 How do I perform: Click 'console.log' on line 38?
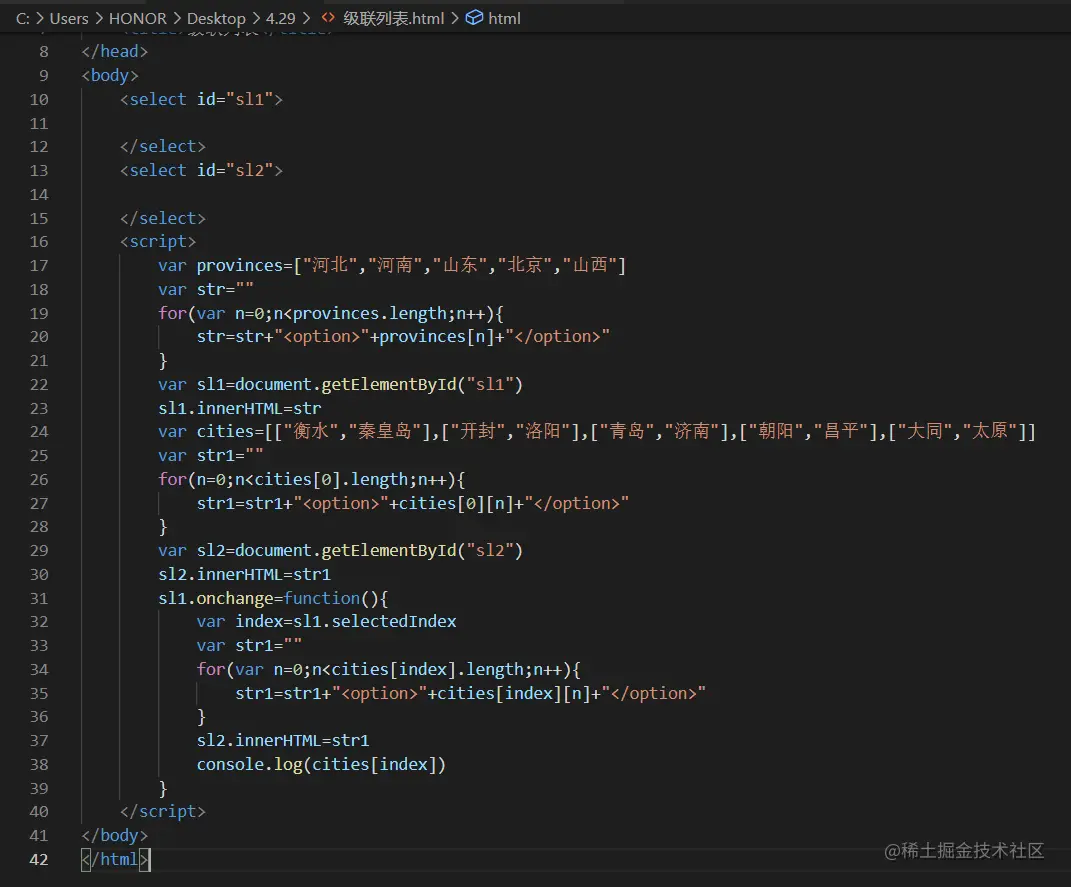point(249,765)
